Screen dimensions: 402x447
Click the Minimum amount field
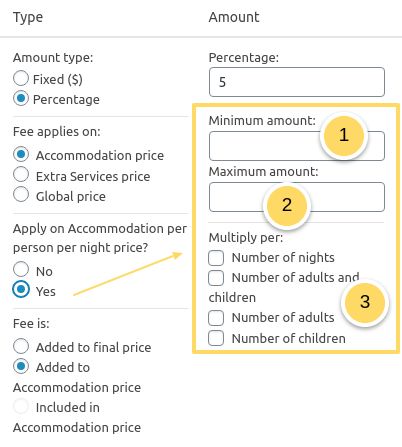(x=297, y=146)
